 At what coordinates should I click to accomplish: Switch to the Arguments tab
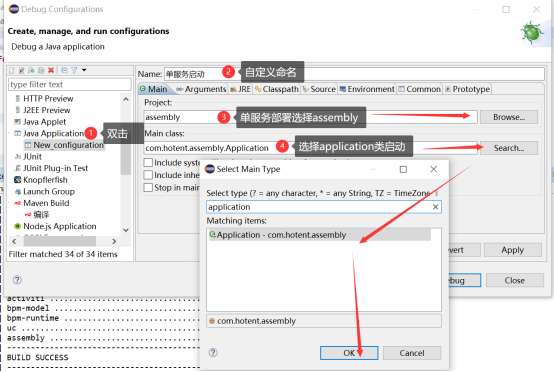click(201, 89)
